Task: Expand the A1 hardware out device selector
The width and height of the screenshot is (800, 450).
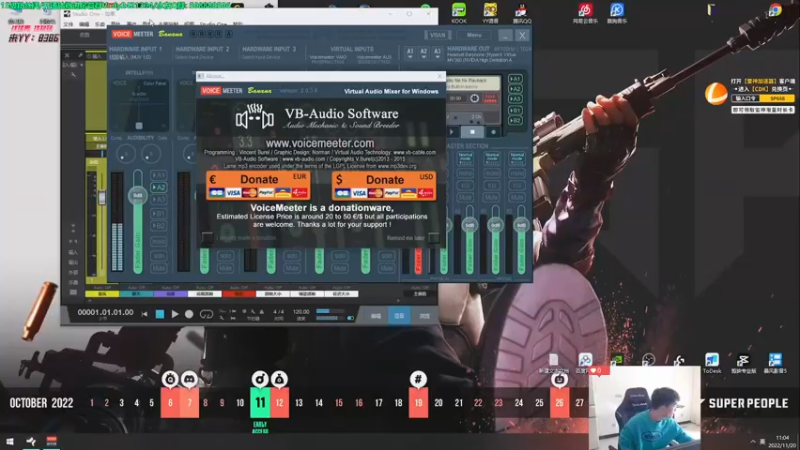Action: (x=410, y=54)
